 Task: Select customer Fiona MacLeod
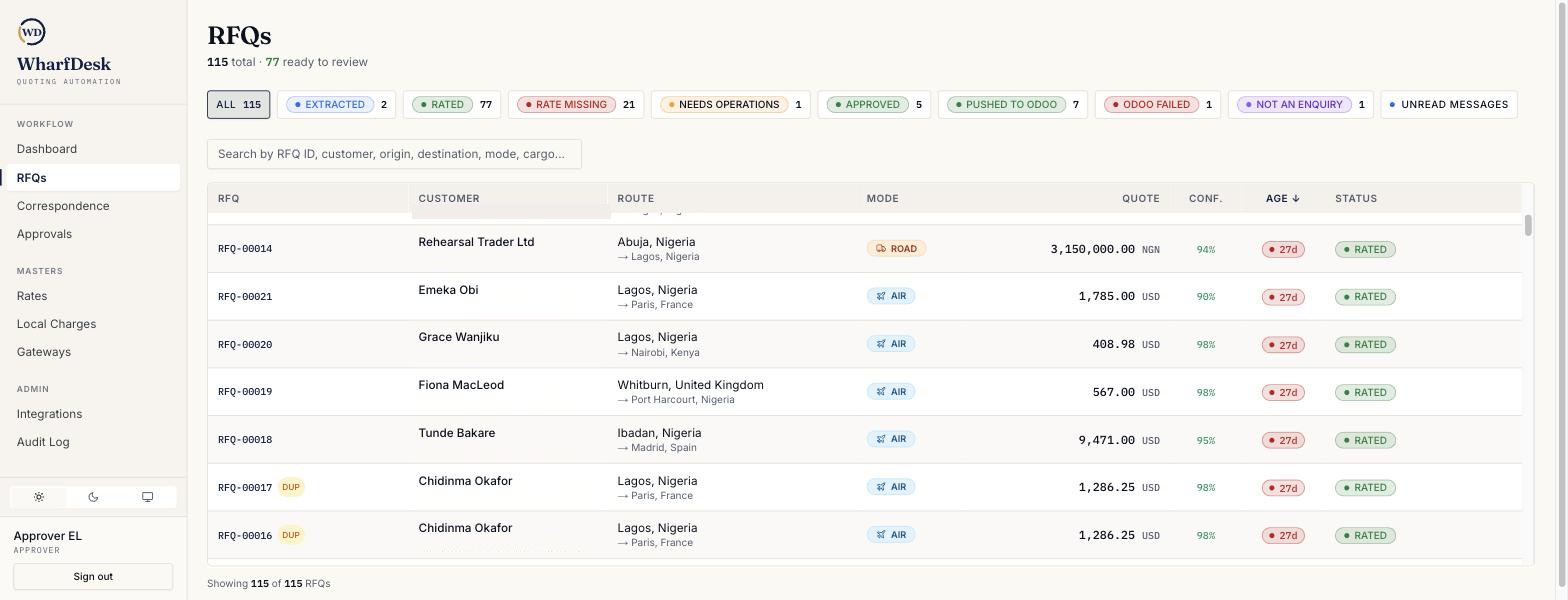pos(461,385)
